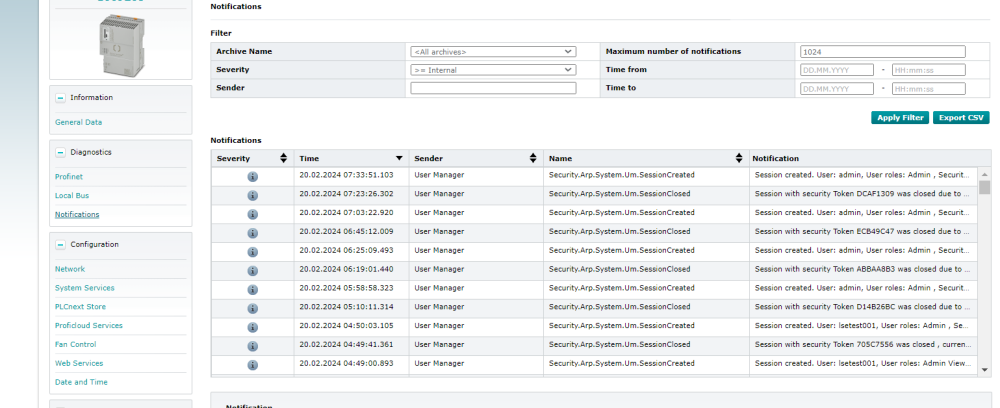Image resolution: width=1000 pixels, height=408 pixels.
Task: Sort notifications by Severity column arrows
Action: pos(283,158)
